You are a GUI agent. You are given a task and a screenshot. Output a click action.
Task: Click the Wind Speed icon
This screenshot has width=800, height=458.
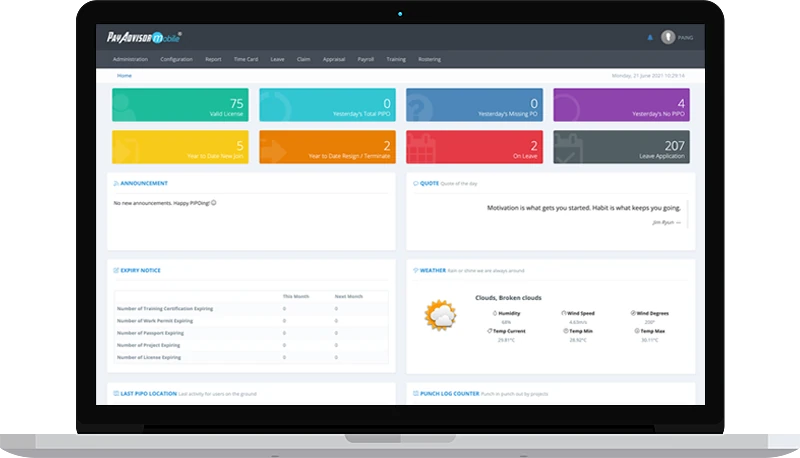[x=563, y=313]
